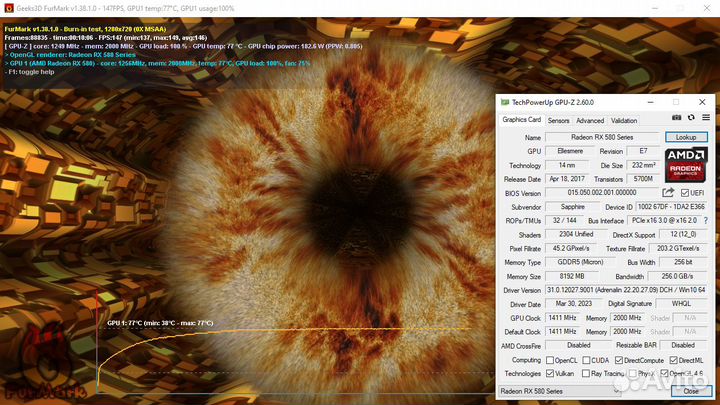Switch to the Advanced tab

click(x=590, y=121)
